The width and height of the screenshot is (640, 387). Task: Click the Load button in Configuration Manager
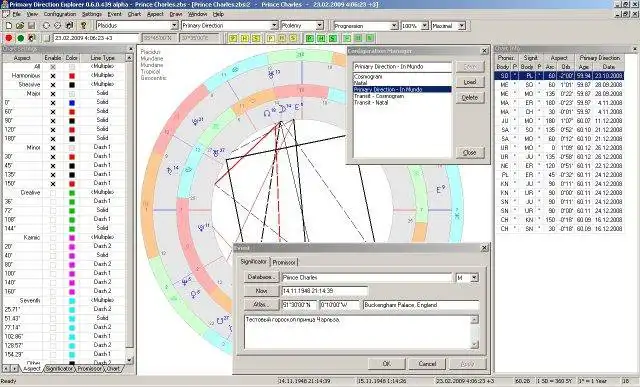click(470, 82)
